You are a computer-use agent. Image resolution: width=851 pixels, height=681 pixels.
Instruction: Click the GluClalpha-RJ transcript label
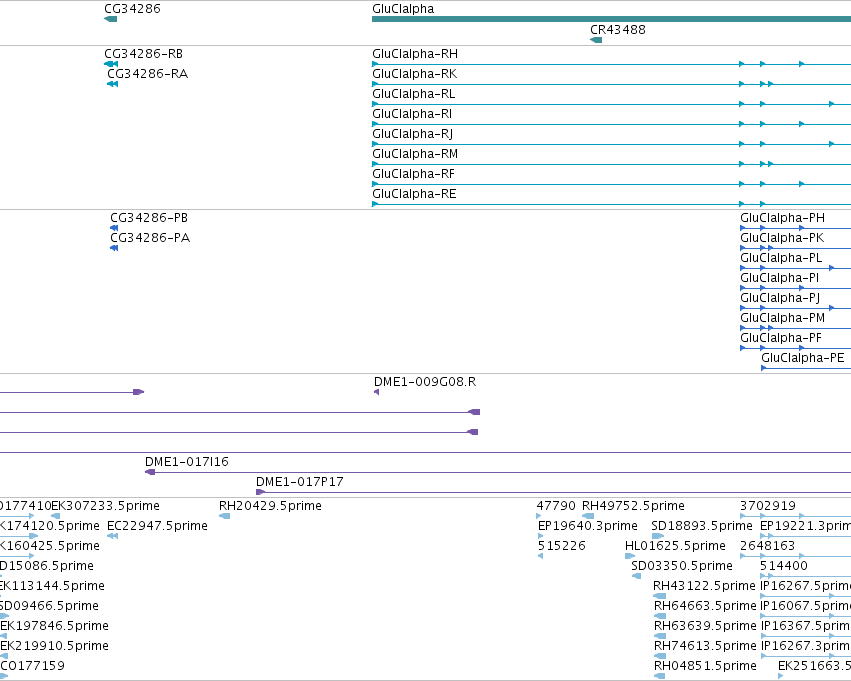(x=412, y=134)
